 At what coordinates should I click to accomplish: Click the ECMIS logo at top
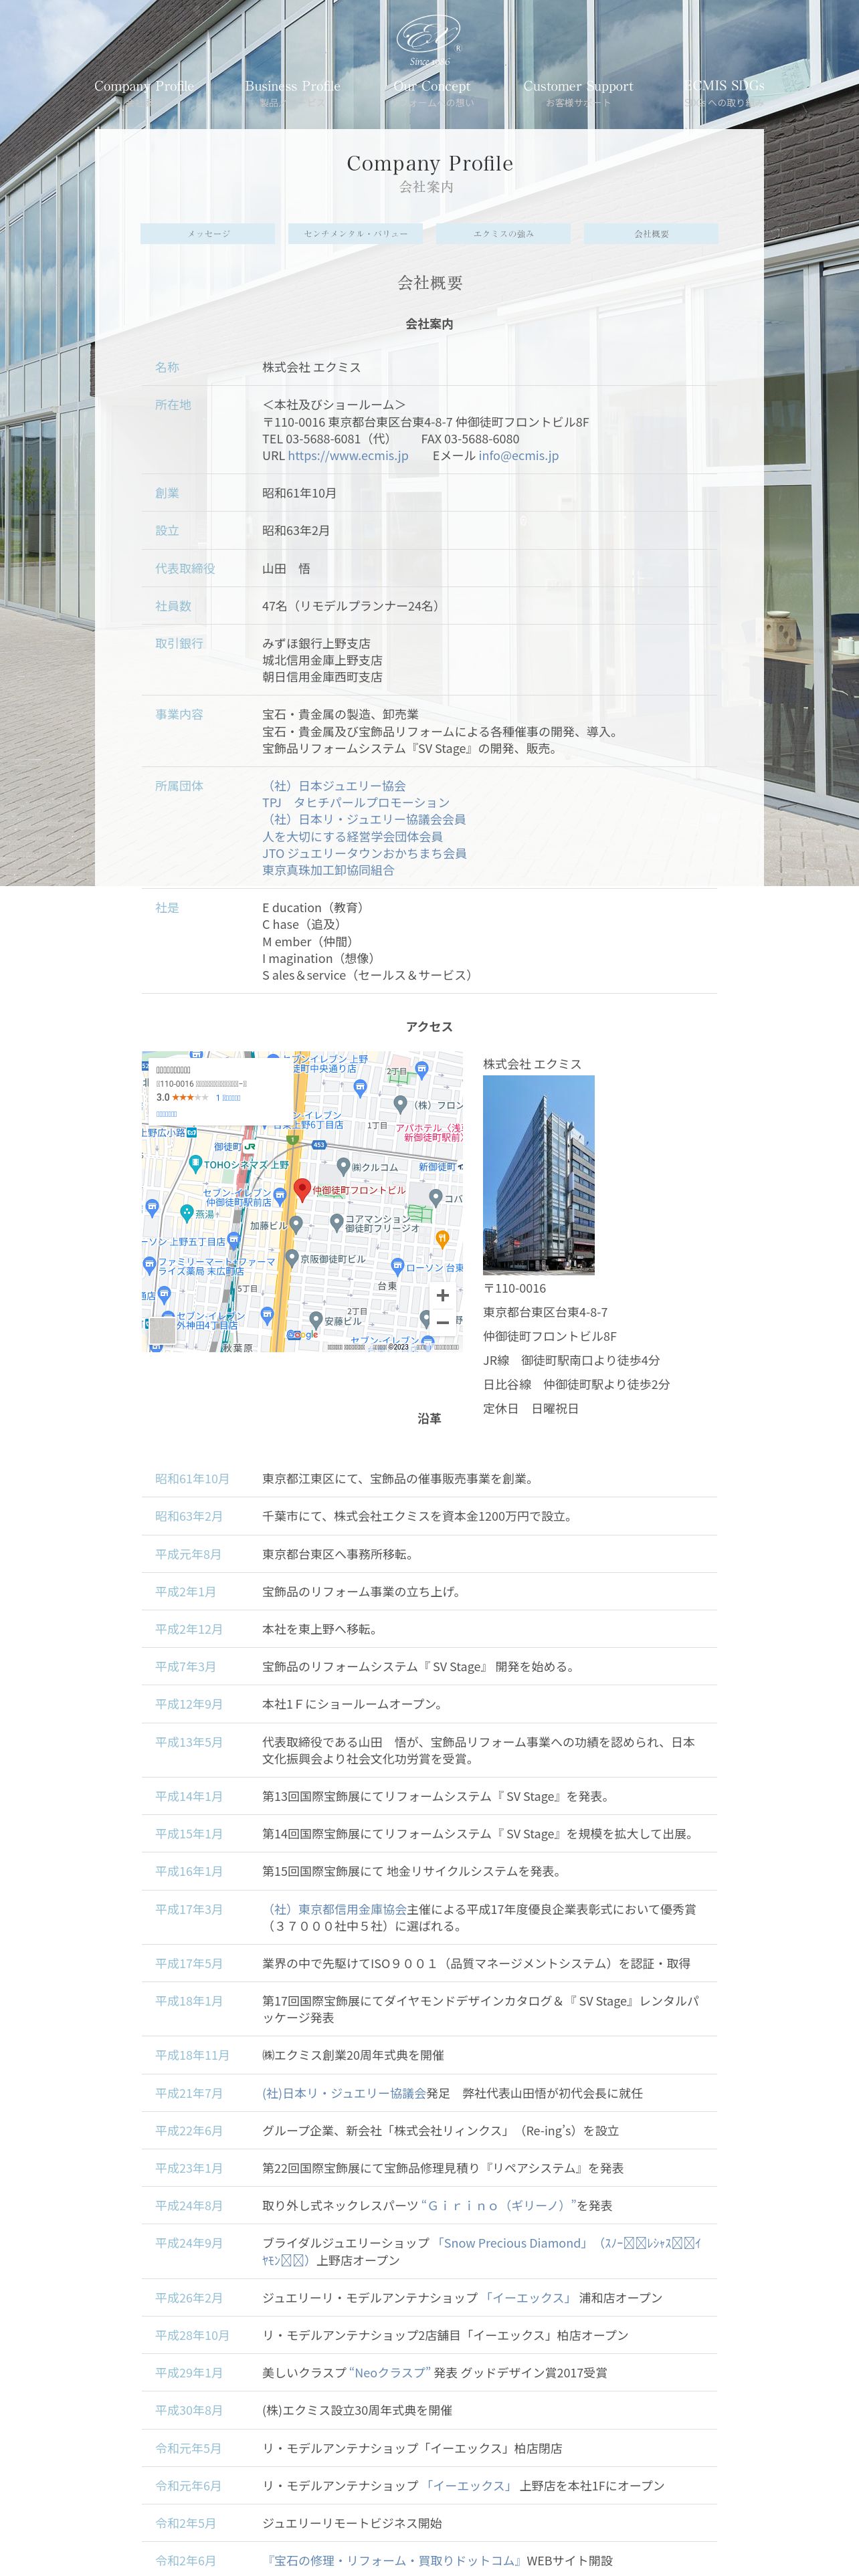(429, 40)
